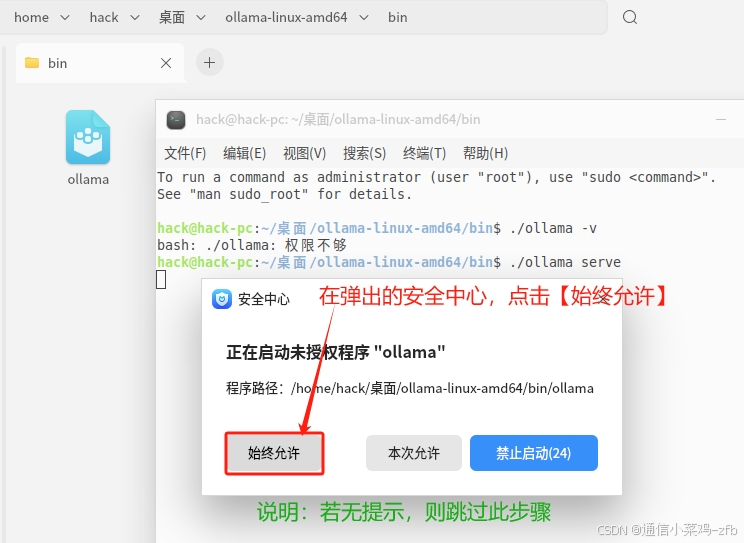
Task: Open the 搜索(S) terminal menu
Action: click(364, 153)
